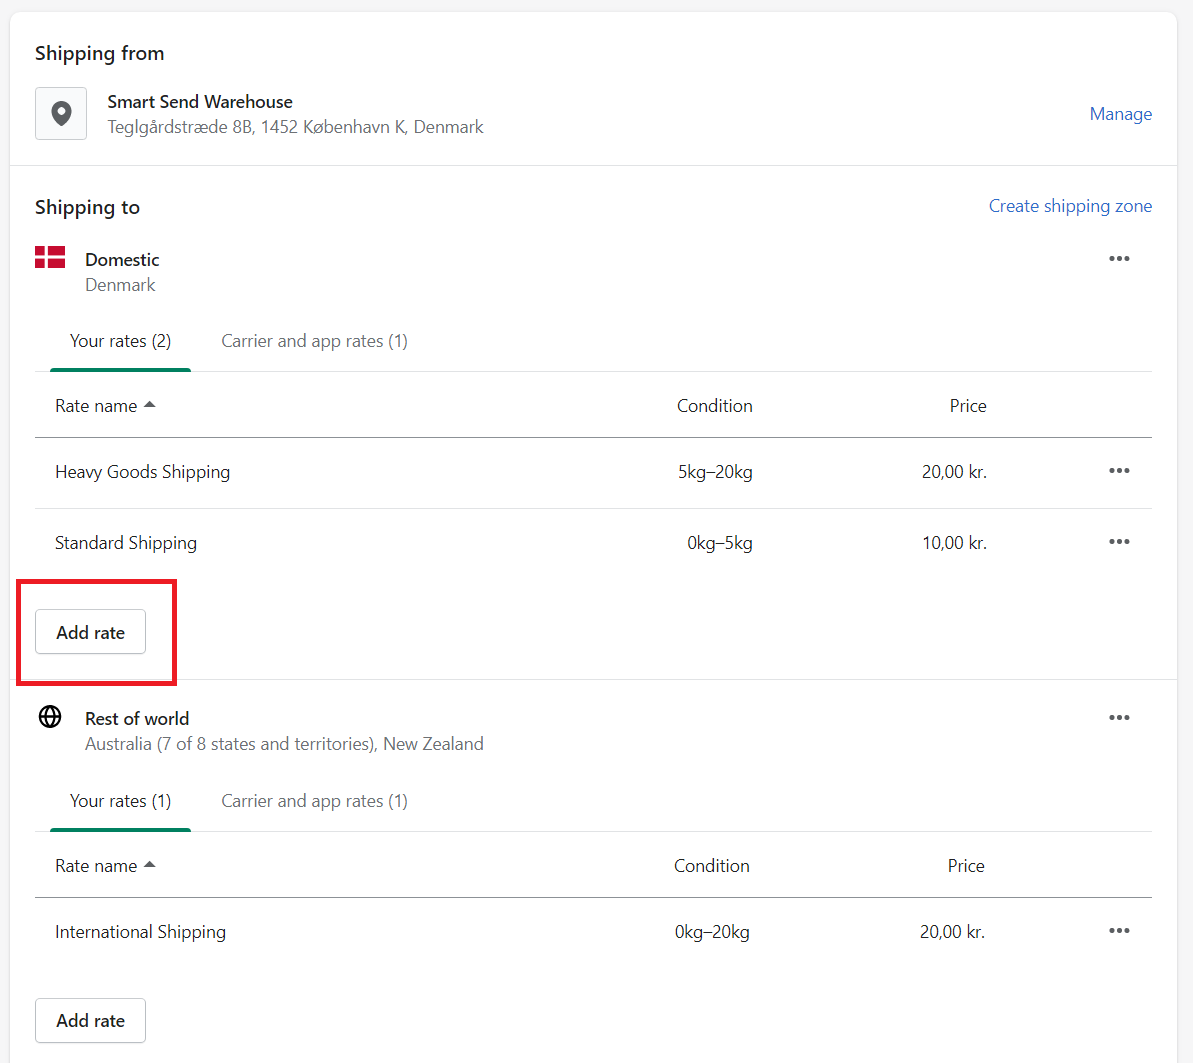Click the location pin icon beside Smart Send Warehouse
1193x1063 pixels.
coord(61,113)
